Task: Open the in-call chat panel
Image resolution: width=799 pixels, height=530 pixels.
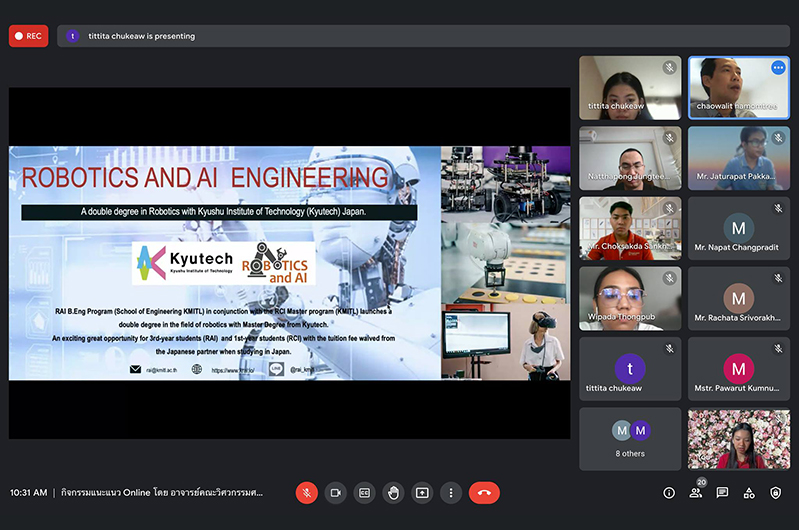Action: (x=722, y=493)
